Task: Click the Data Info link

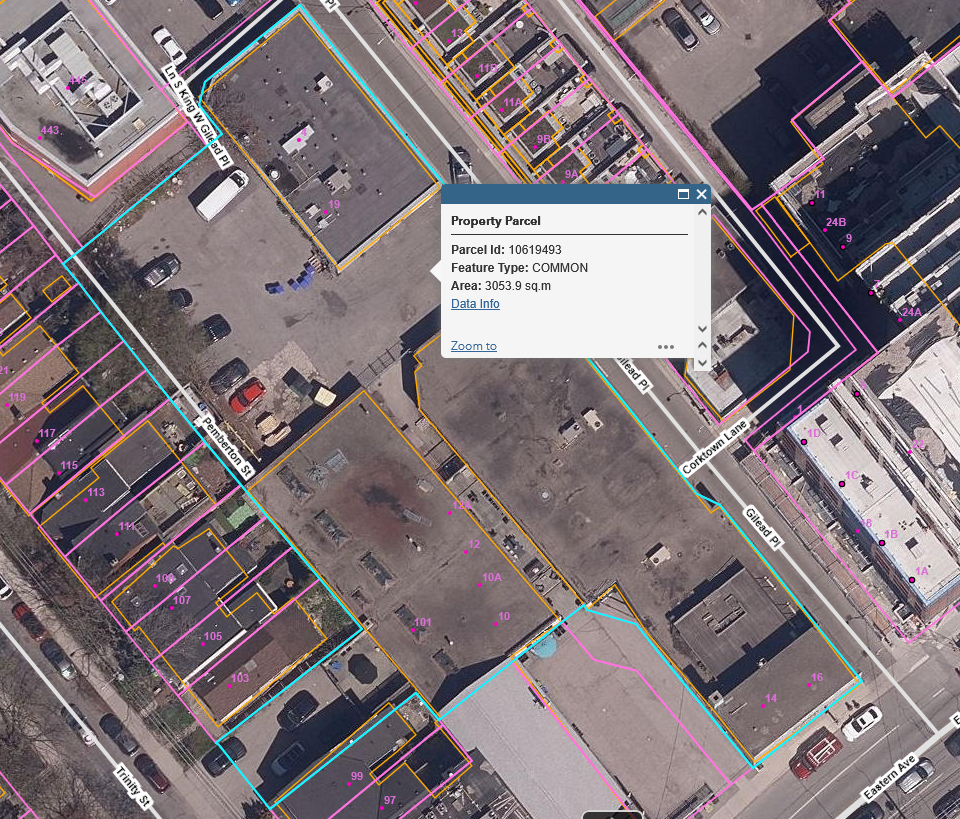Action: [475, 304]
